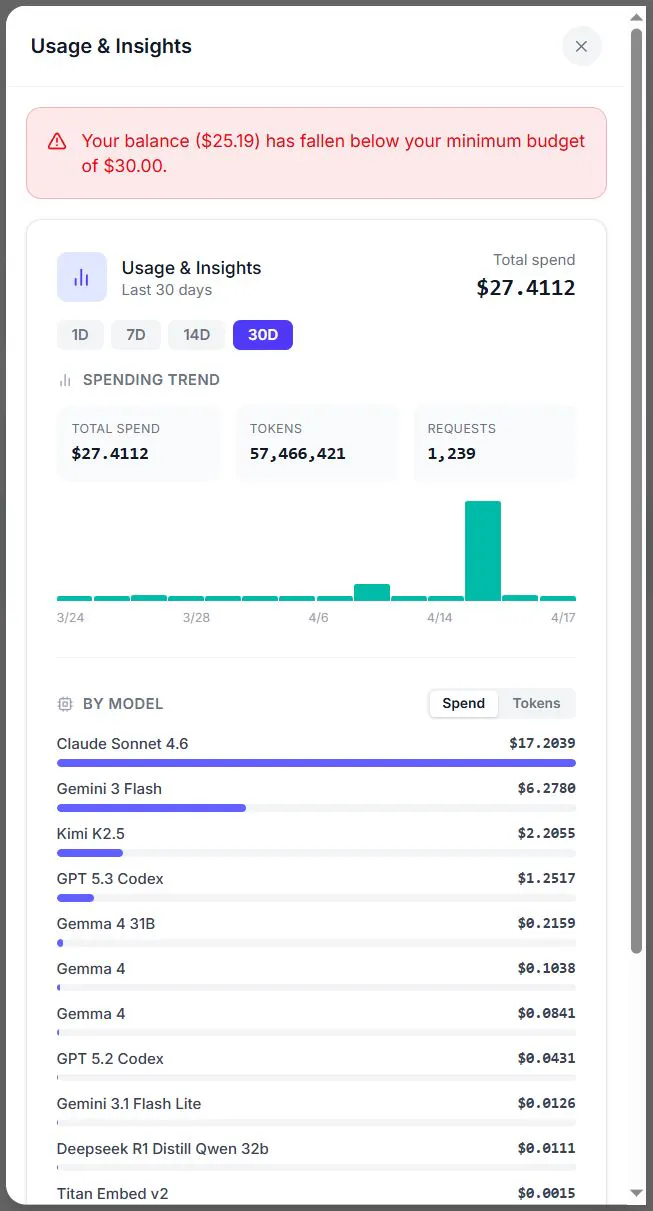The height and width of the screenshot is (1211, 653).
Task: Switch By Model view to Spend
Action: pos(464,703)
